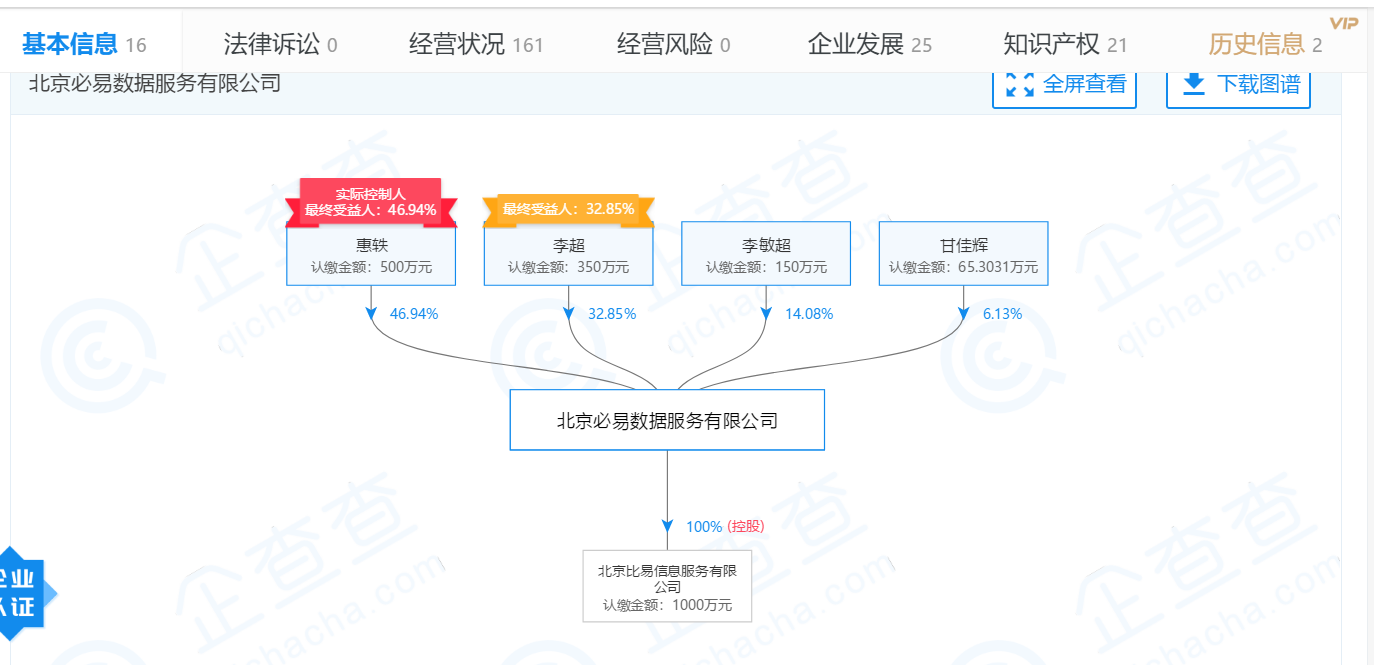1374x665 pixels.
Task: Switch to the 基本信息 tab
Action: pyautogui.click(x=84, y=44)
